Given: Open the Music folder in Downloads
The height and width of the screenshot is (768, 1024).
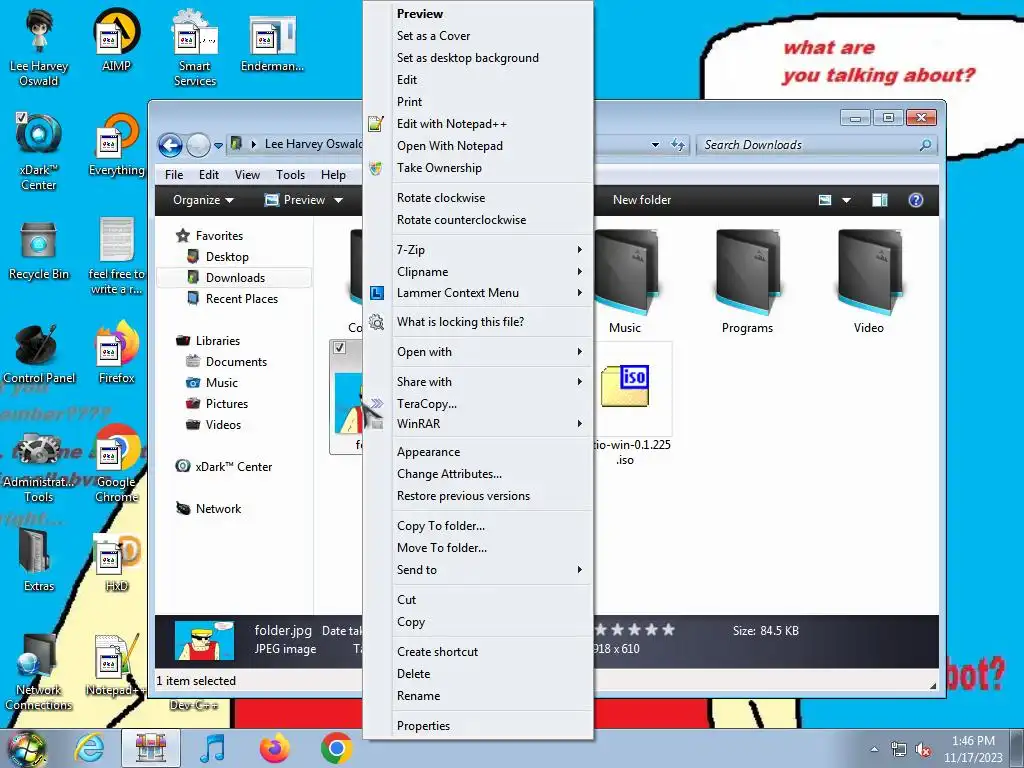Looking at the screenshot, I should (x=624, y=281).
